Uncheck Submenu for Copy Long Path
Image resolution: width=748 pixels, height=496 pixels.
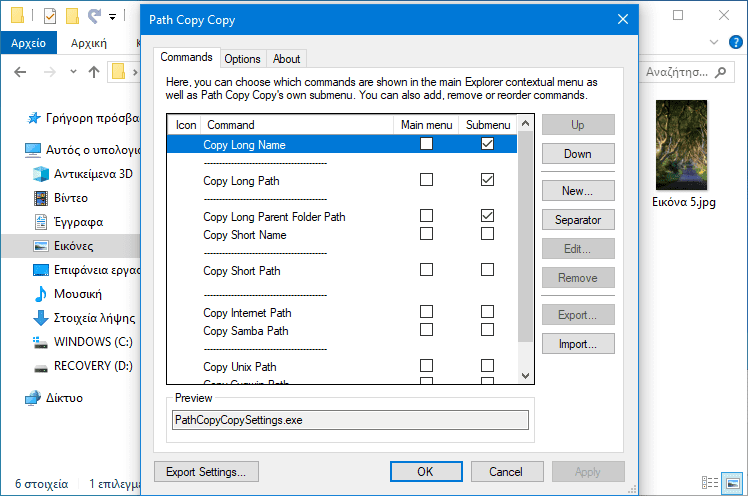pyautogui.click(x=487, y=180)
